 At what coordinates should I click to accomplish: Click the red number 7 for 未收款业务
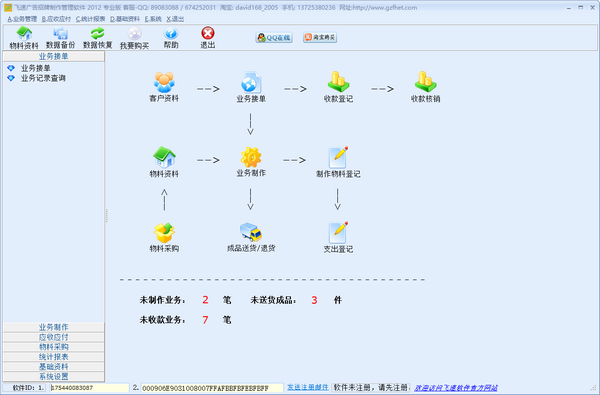[205, 320]
